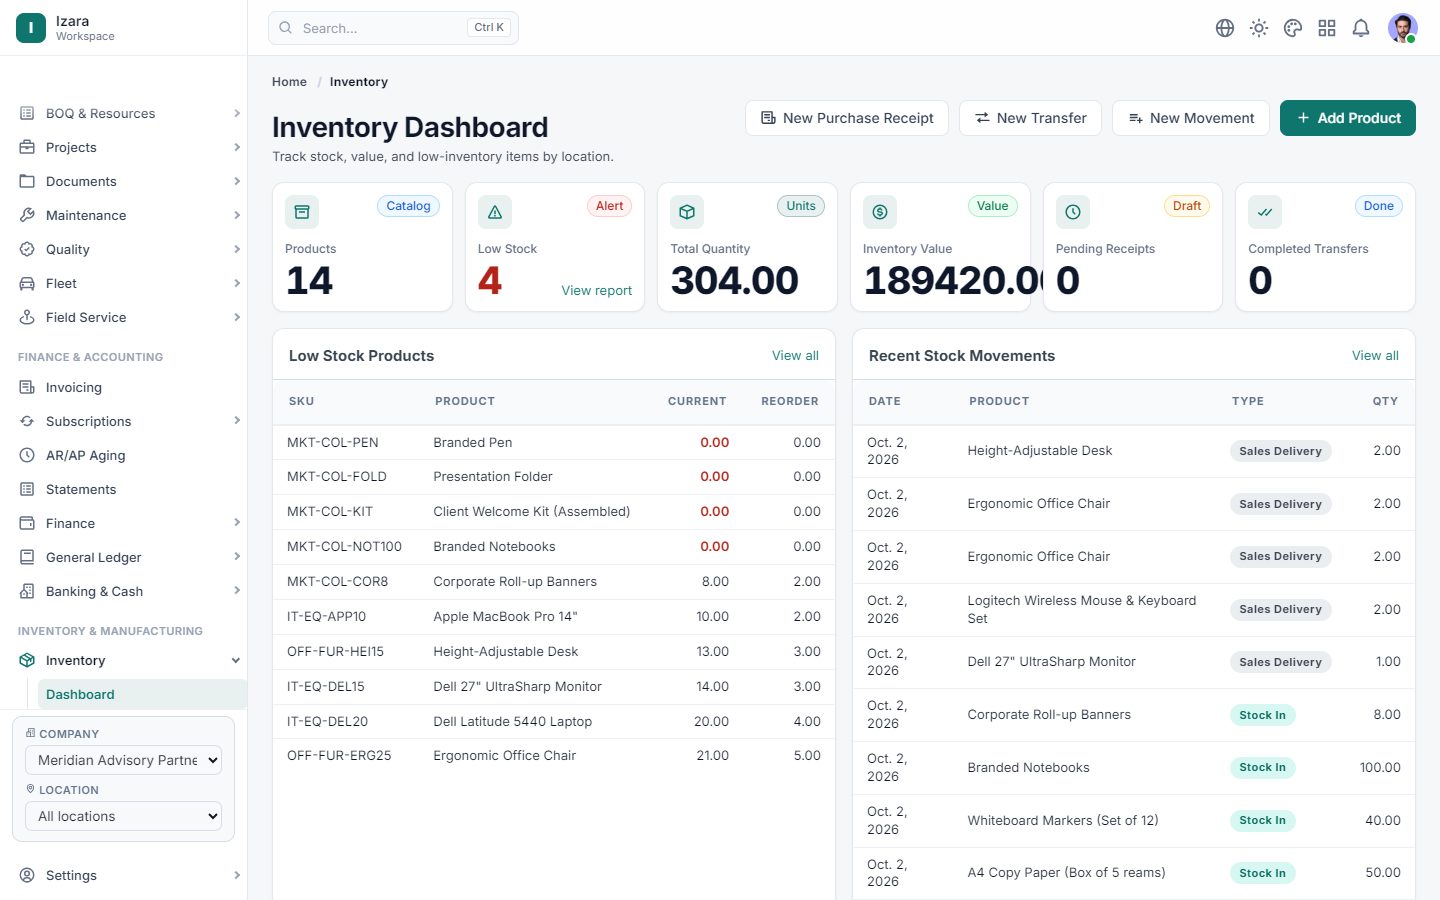This screenshot has width=1440, height=900.
Task: Open the color palette theme icon
Action: [1293, 28]
